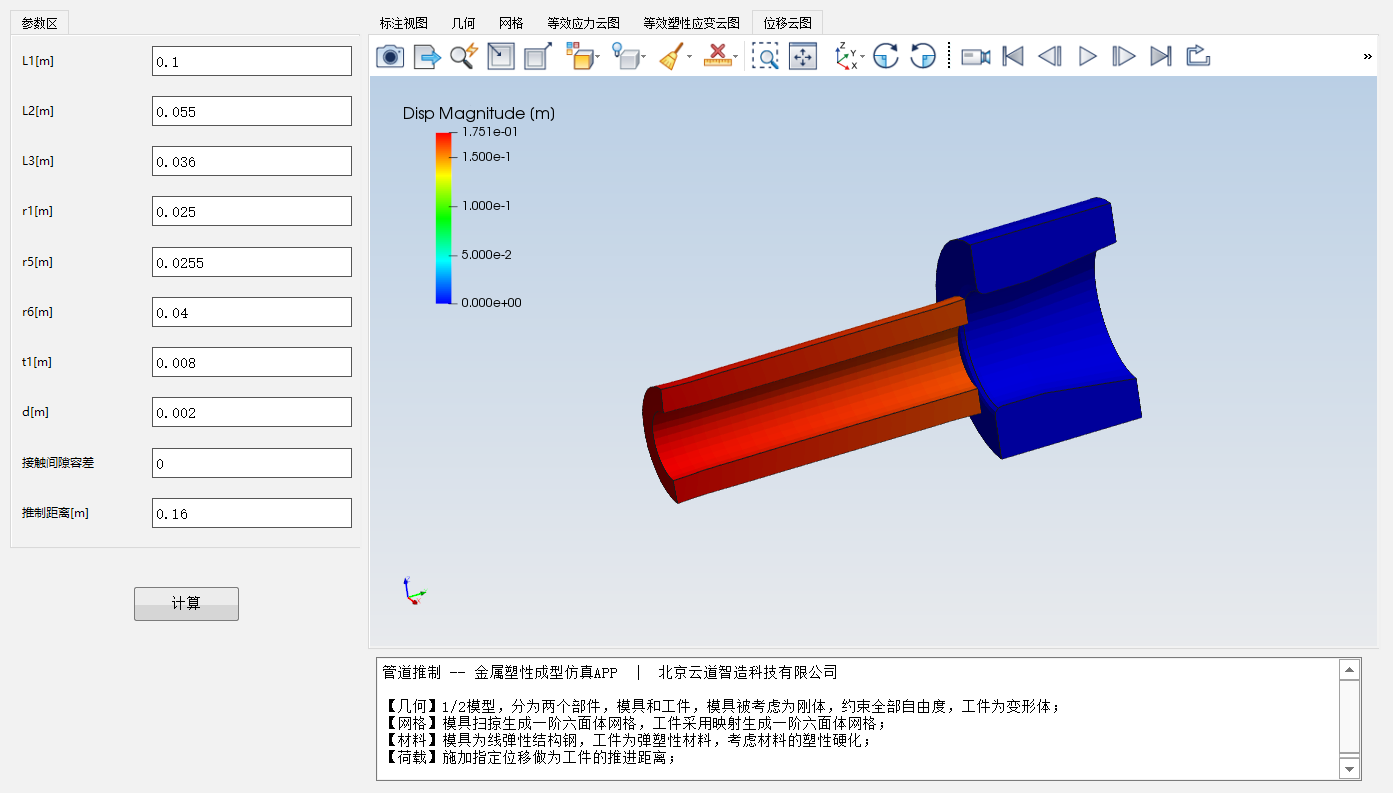This screenshot has width=1393, height=793.
Task: Click the description panel scrollbar thumb
Action: 1349,715
